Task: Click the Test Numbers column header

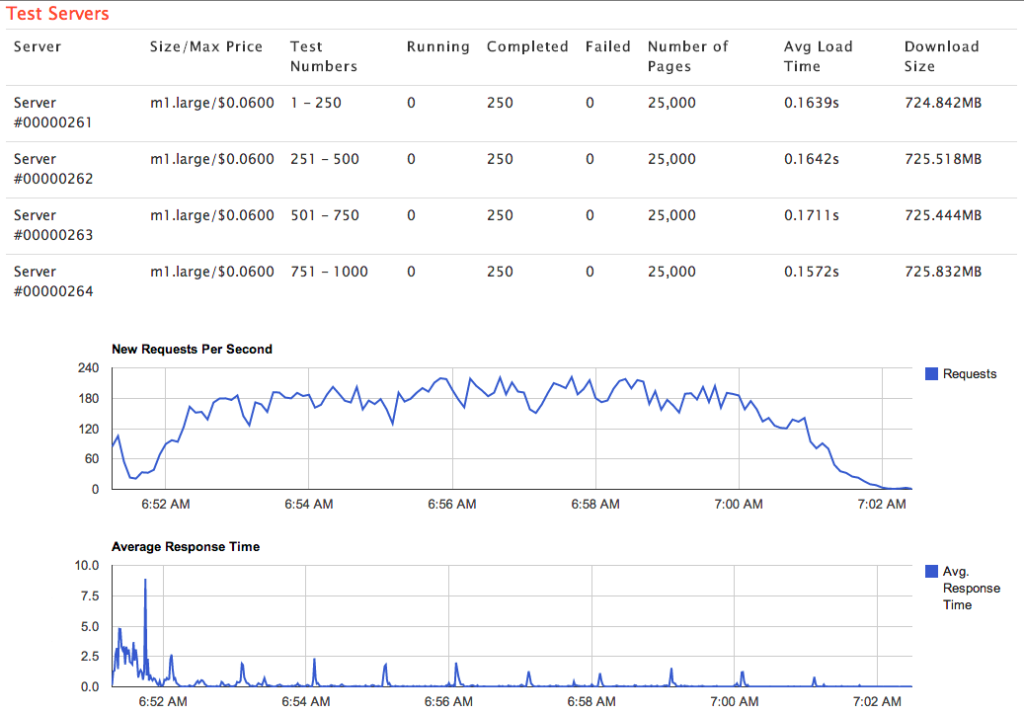Action: click(x=324, y=56)
